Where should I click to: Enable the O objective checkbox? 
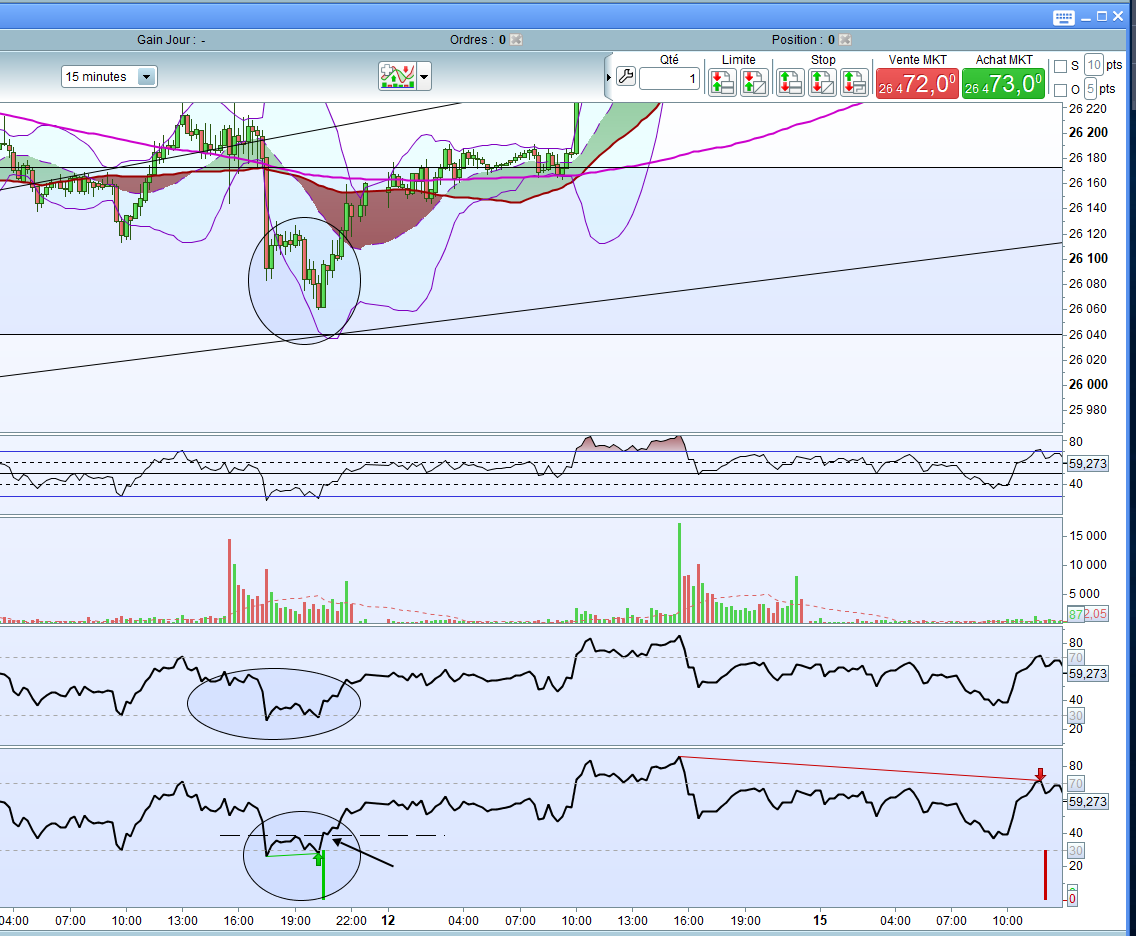click(1061, 90)
